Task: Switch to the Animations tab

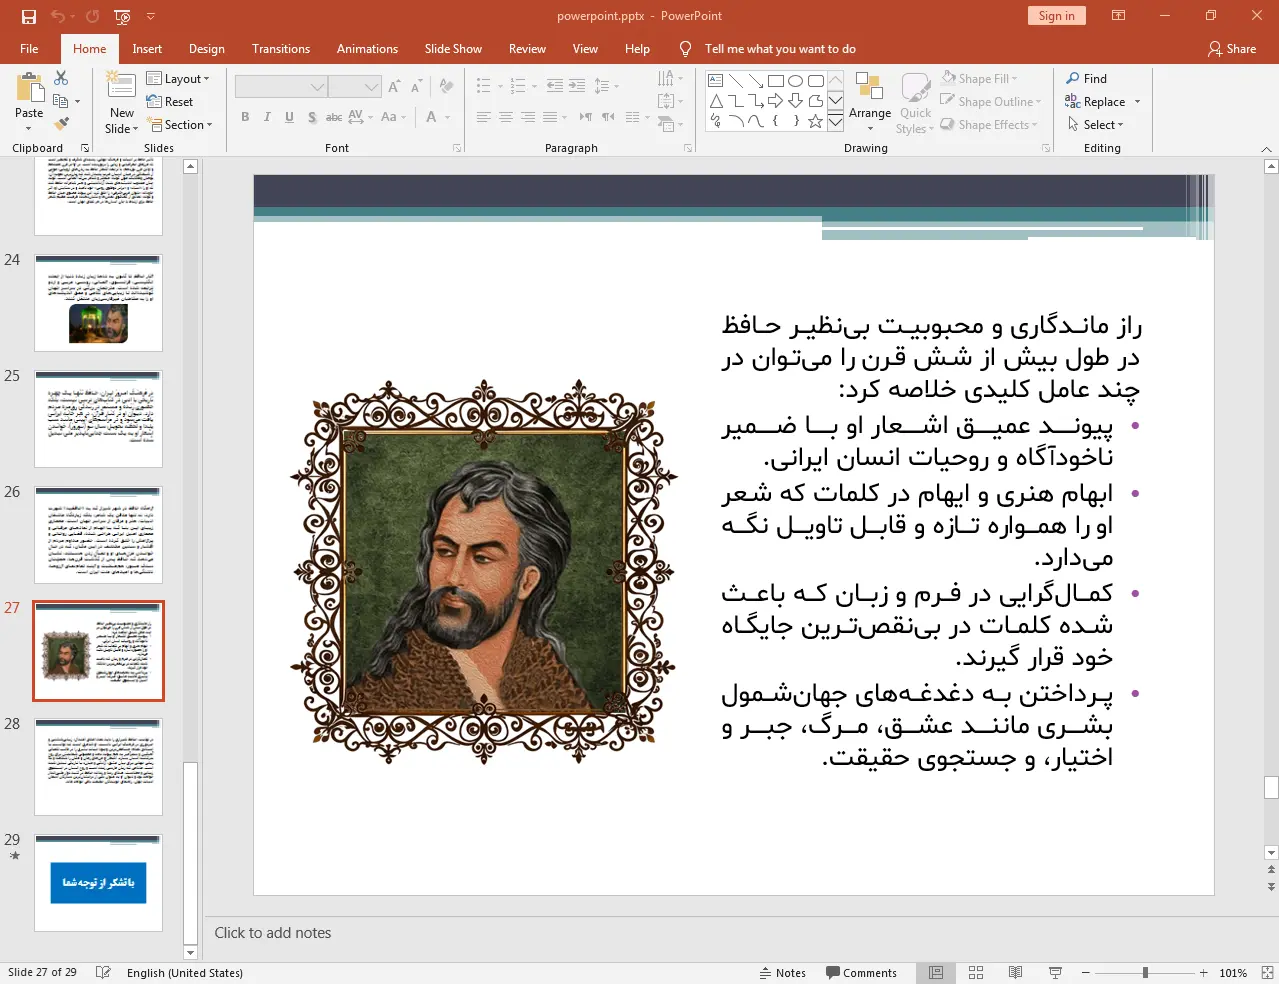Action: 367,48
